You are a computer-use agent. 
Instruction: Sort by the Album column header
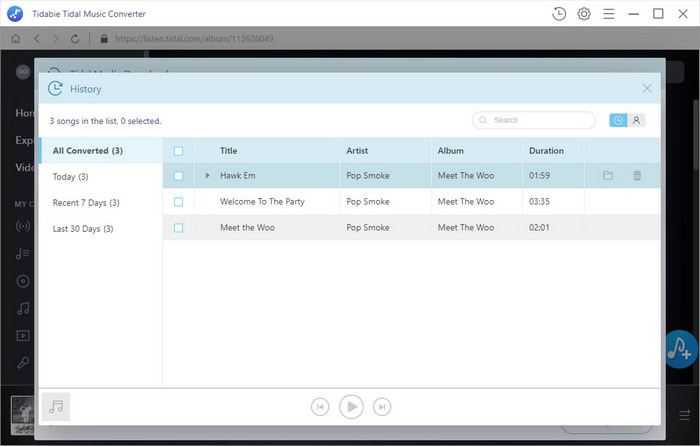(450, 151)
